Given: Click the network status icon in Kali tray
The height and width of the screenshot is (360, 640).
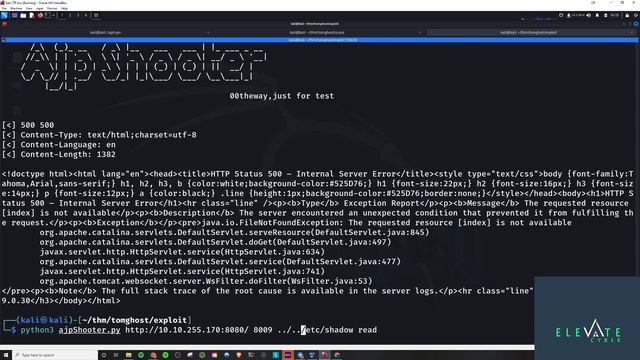Looking at the screenshot, I should tap(569, 15).
